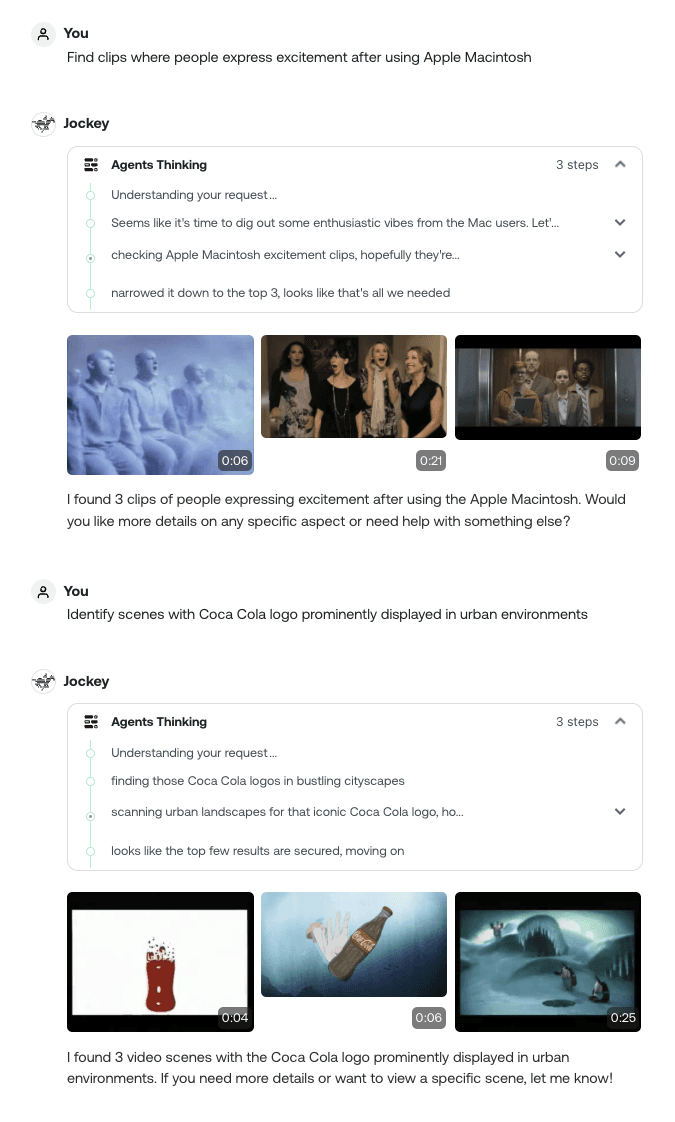The width and height of the screenshot is (675, 1122).
Task: Click the 'Jockey' name above the Coca Cola results
Action: pos(86,681)
